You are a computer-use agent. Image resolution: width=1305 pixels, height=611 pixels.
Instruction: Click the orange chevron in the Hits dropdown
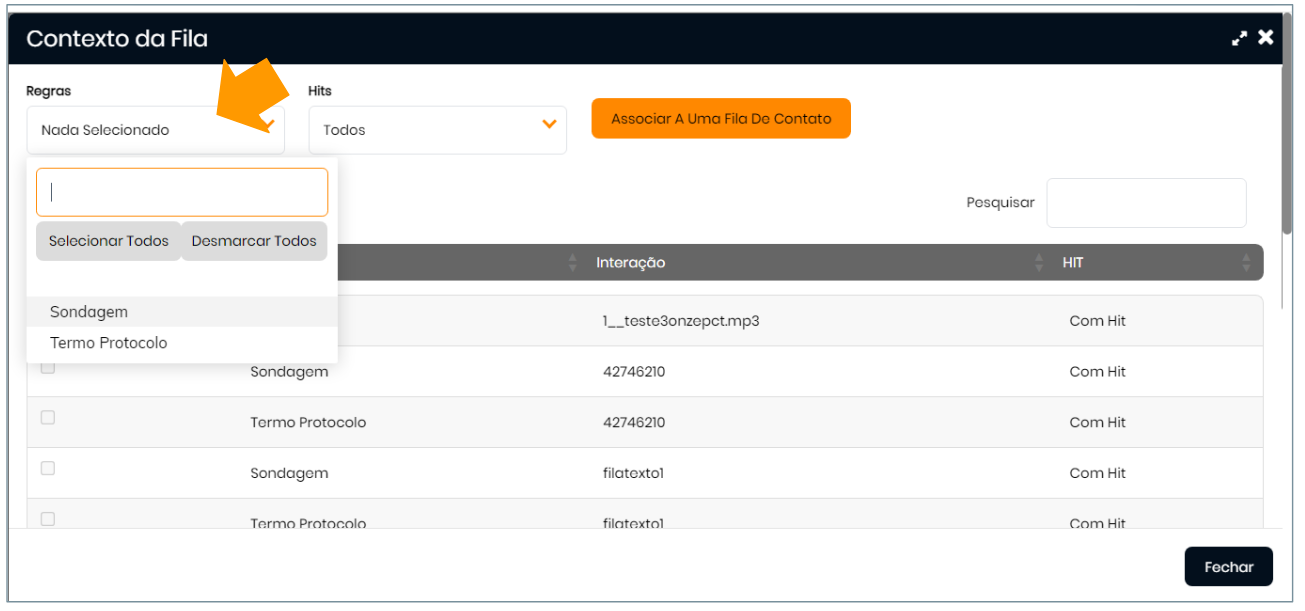[548, 125]
